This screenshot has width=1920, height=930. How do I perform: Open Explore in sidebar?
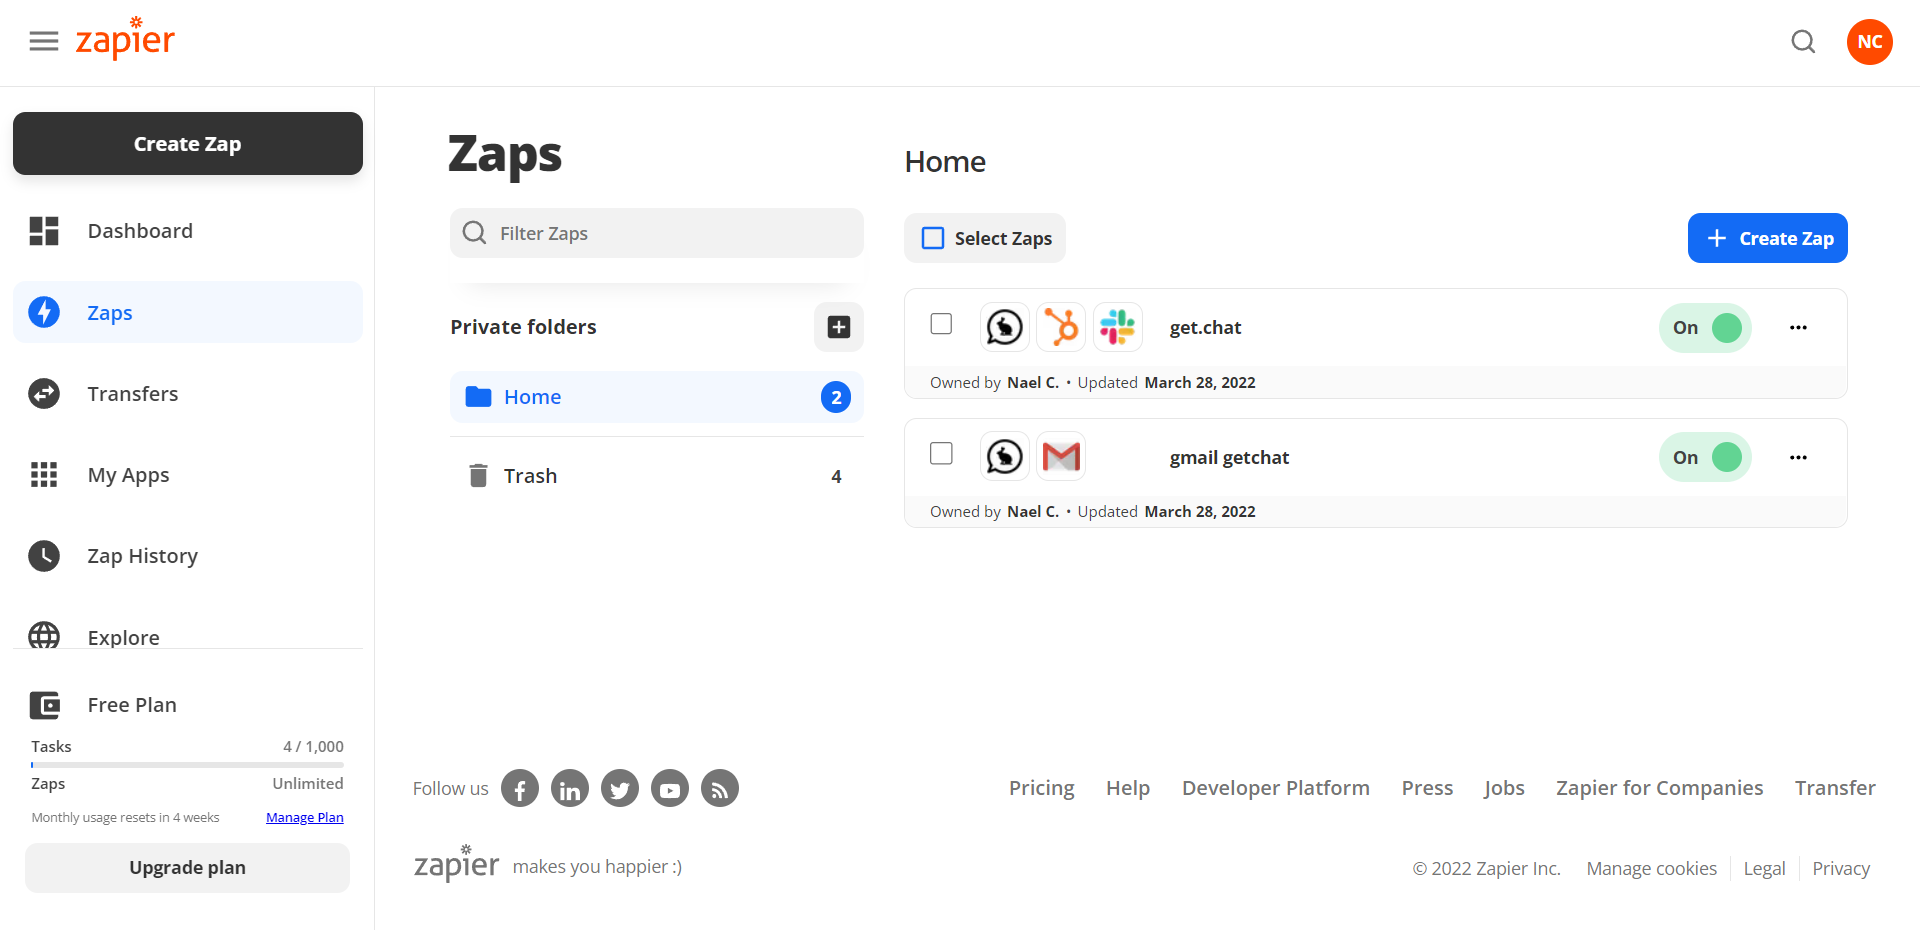(x=188, y=636)
